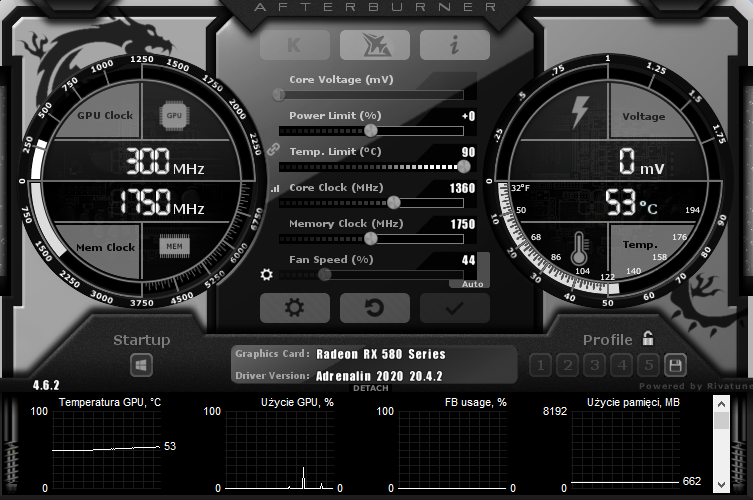753x500 pixels.
Task: Reset settings with the circular arrow button
Action: [375, 308]
